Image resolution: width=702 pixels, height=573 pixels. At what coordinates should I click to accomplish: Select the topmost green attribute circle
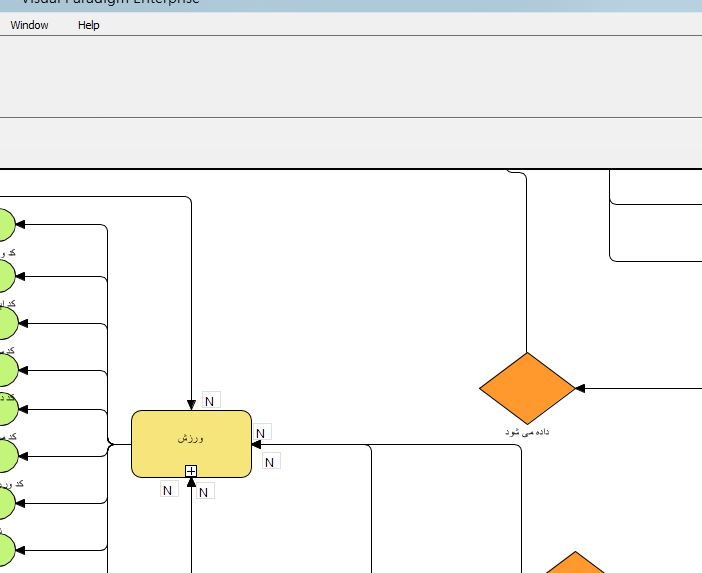[x=5, y=225]
